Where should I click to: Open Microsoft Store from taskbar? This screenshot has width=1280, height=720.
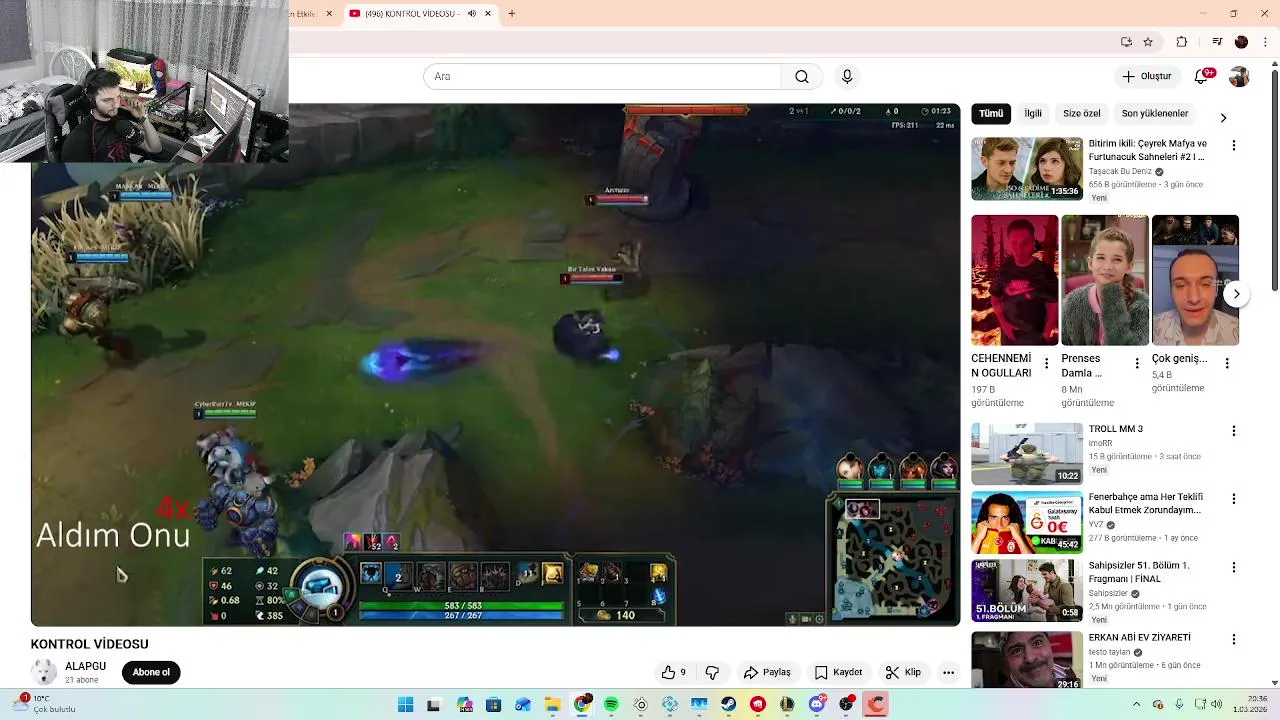pos(493,705)
